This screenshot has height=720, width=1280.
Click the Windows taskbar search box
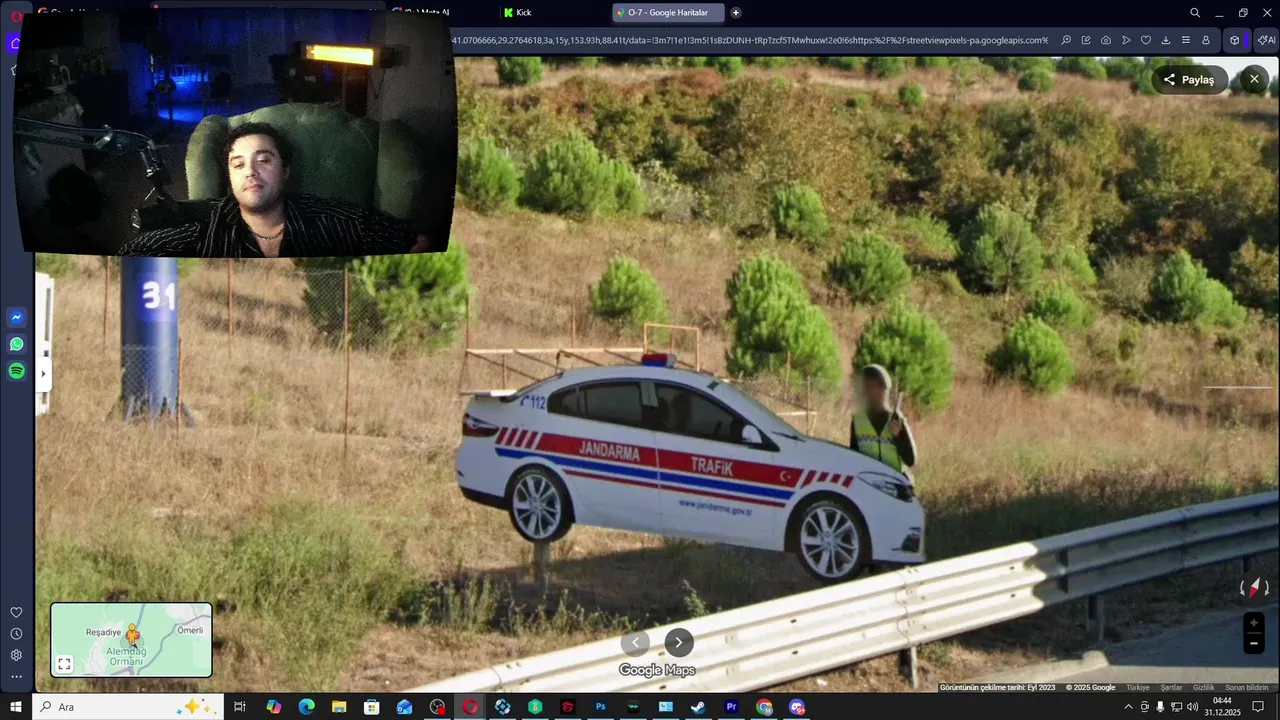point(127,707)
